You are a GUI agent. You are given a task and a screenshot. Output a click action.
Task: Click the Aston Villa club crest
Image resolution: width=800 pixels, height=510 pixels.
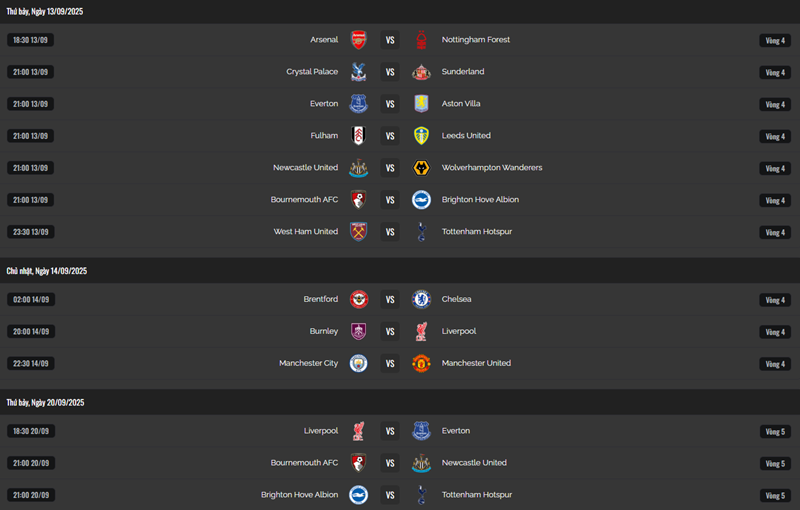(x=421, y=104)
